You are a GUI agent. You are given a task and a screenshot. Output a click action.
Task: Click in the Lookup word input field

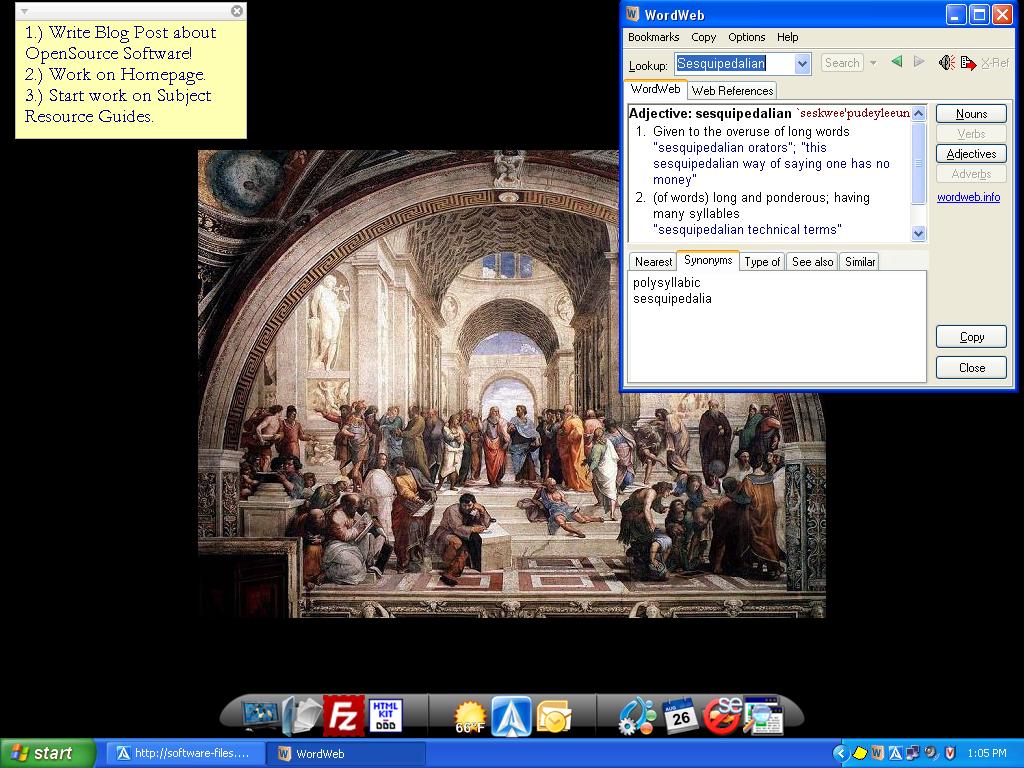(x=735, y=63)
